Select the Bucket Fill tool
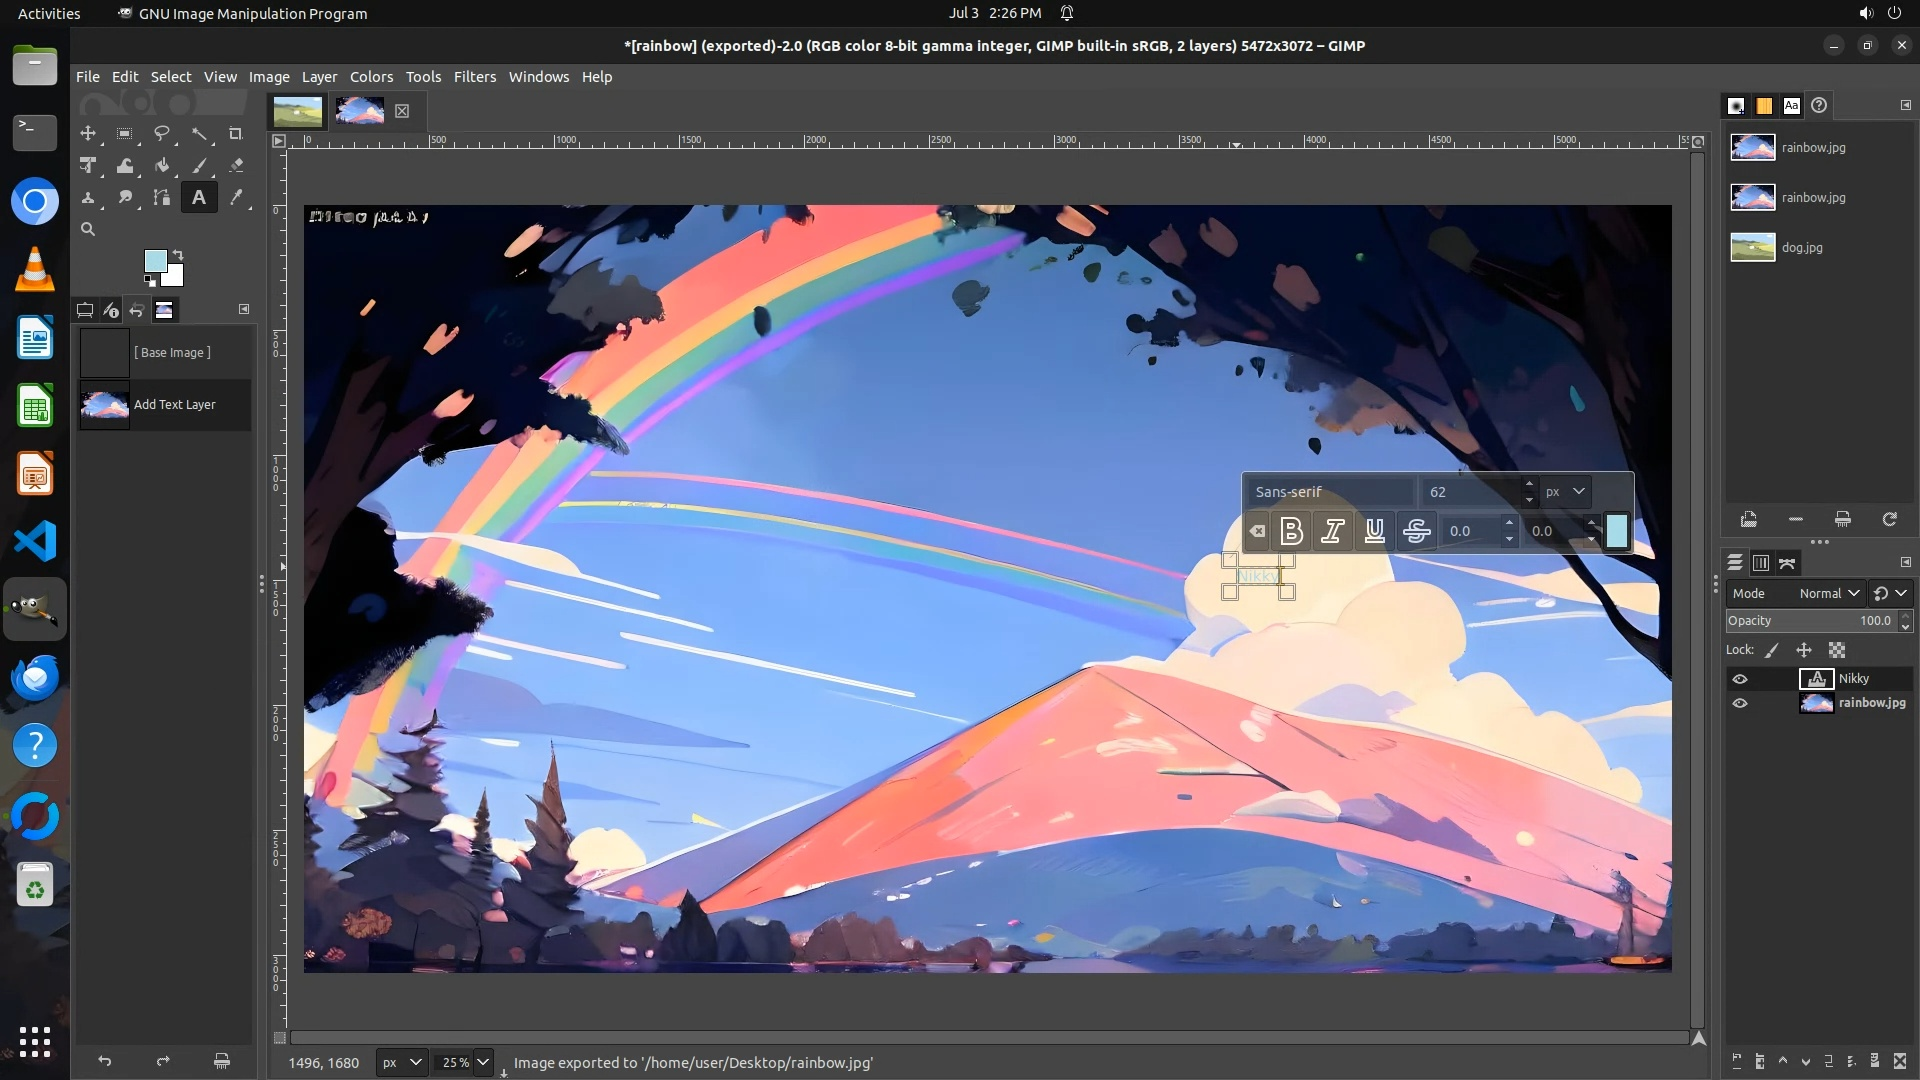The image size is (1920, 1080). (162, 166)
